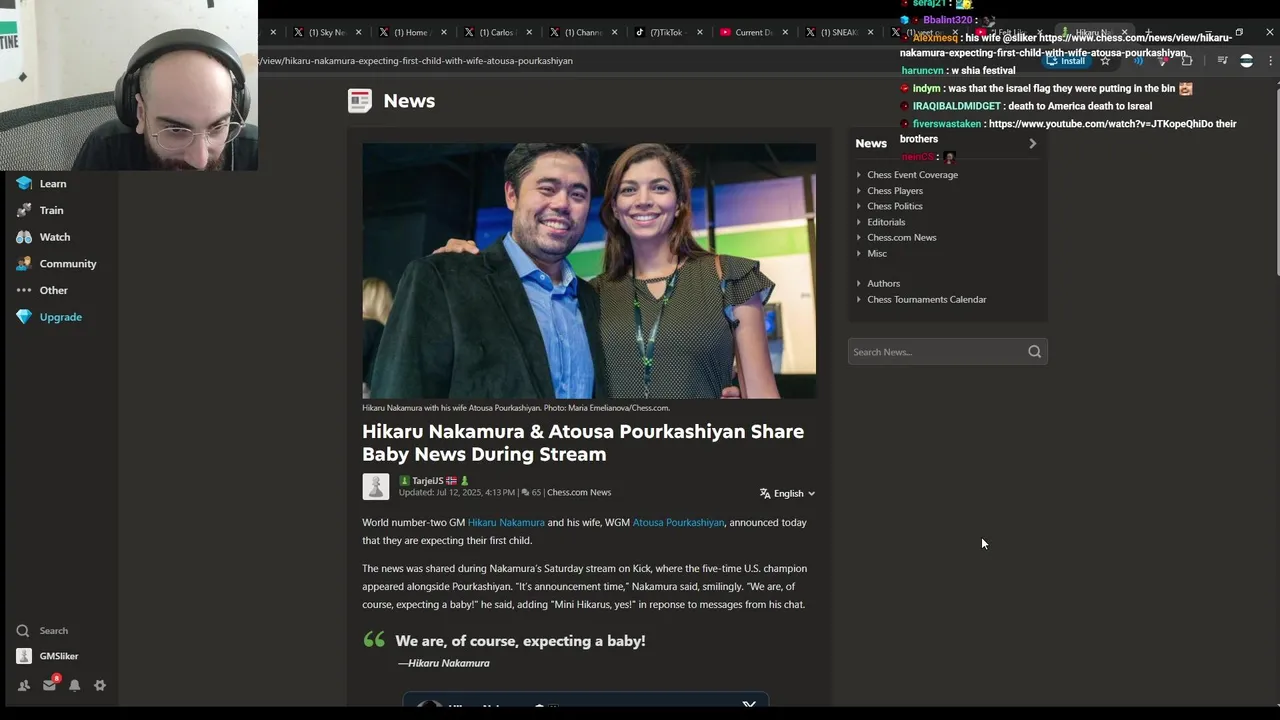Open the settings gear in the sidebar
The height and width of the screenshot is (720, 1280).
coord(100,686)
